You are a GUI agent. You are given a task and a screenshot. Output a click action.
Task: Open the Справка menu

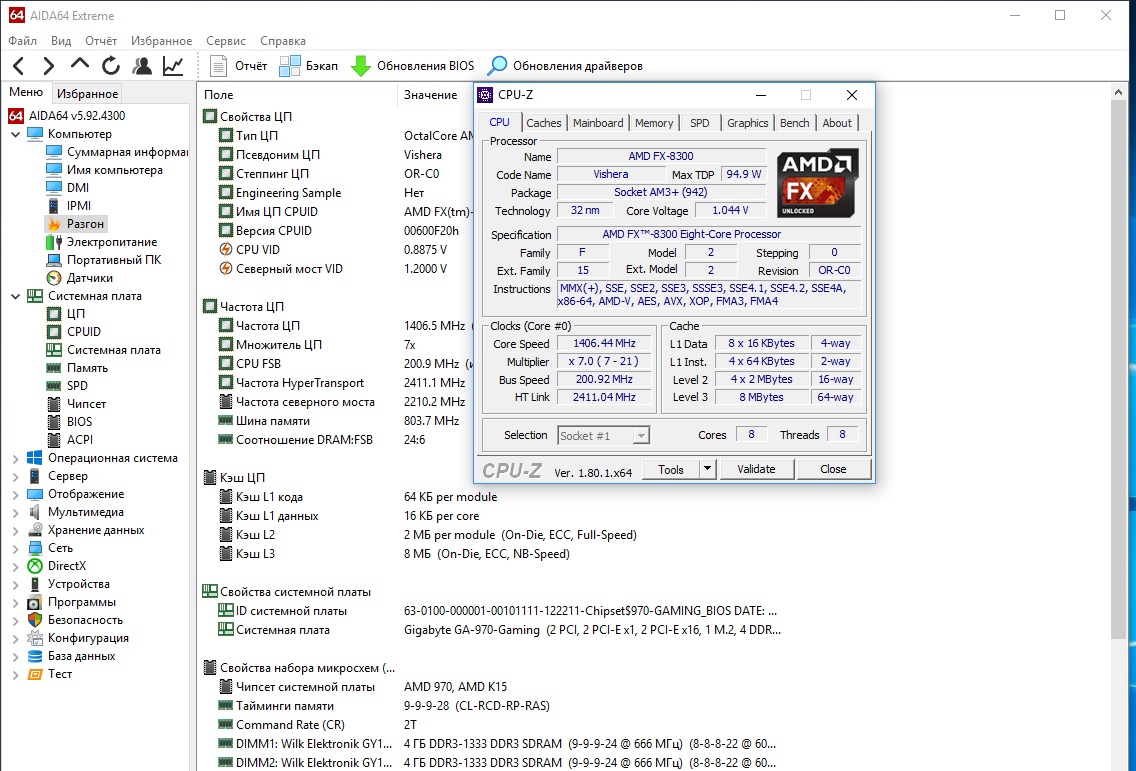[283, 41]
